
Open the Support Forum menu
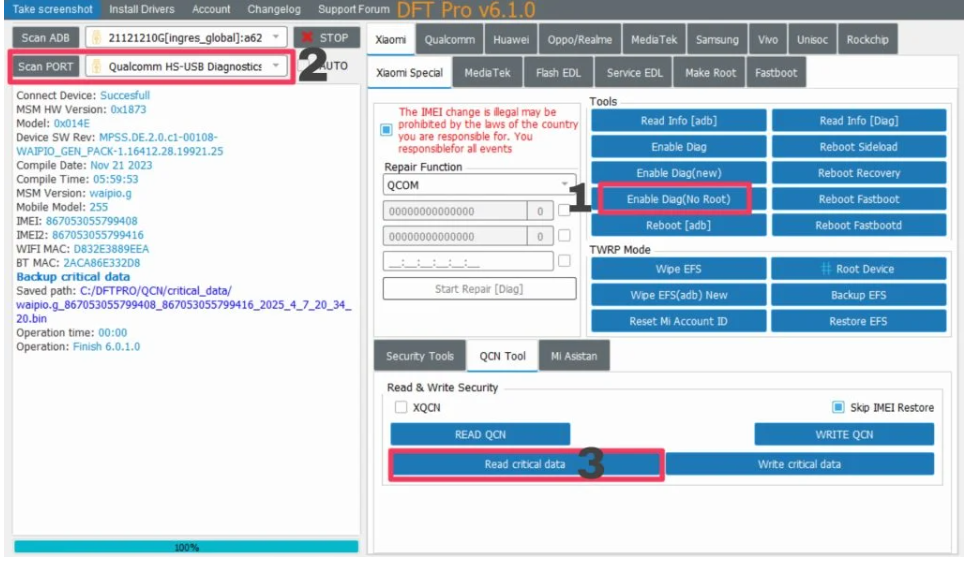pos(353,9)
